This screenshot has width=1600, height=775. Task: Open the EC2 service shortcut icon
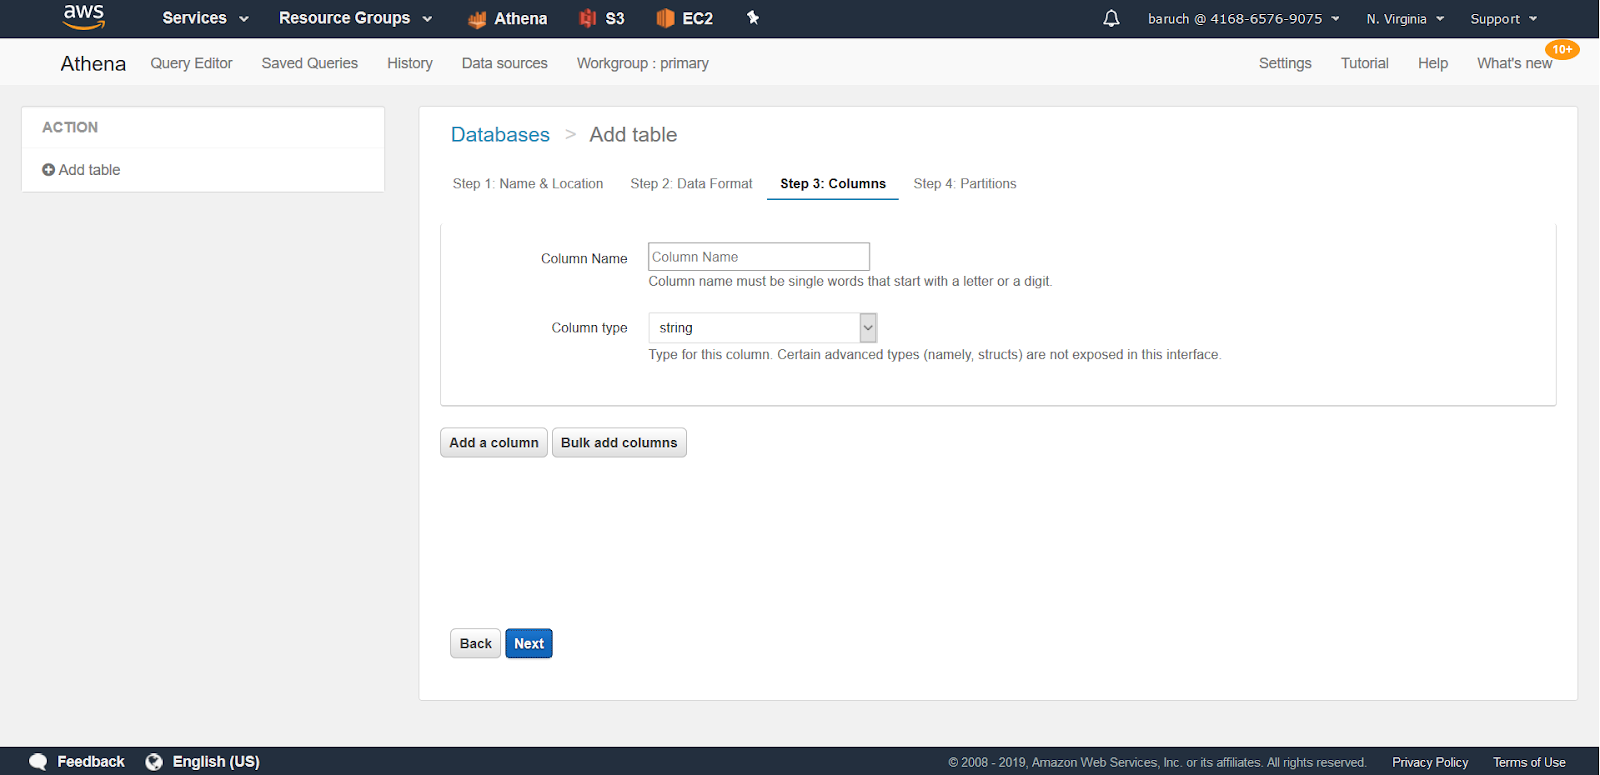click(665, 18)
